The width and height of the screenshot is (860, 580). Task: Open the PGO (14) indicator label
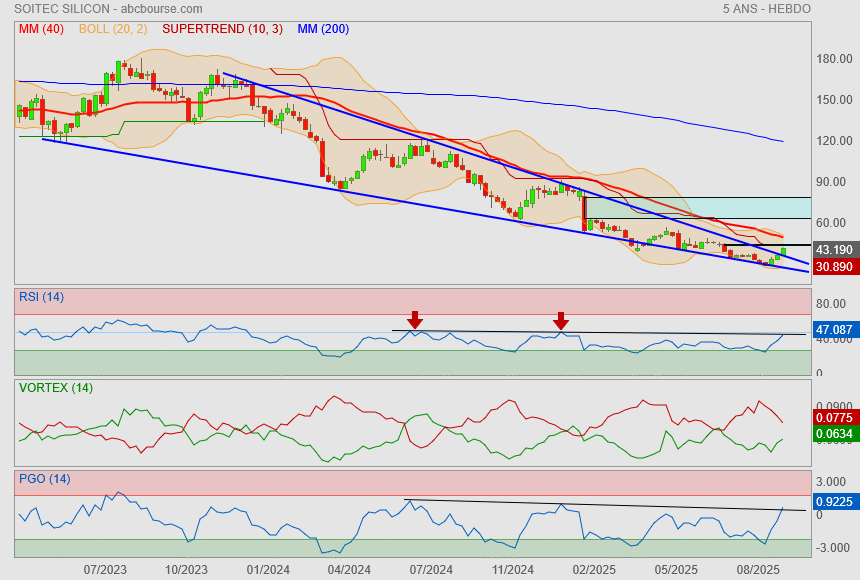[44, 479]
